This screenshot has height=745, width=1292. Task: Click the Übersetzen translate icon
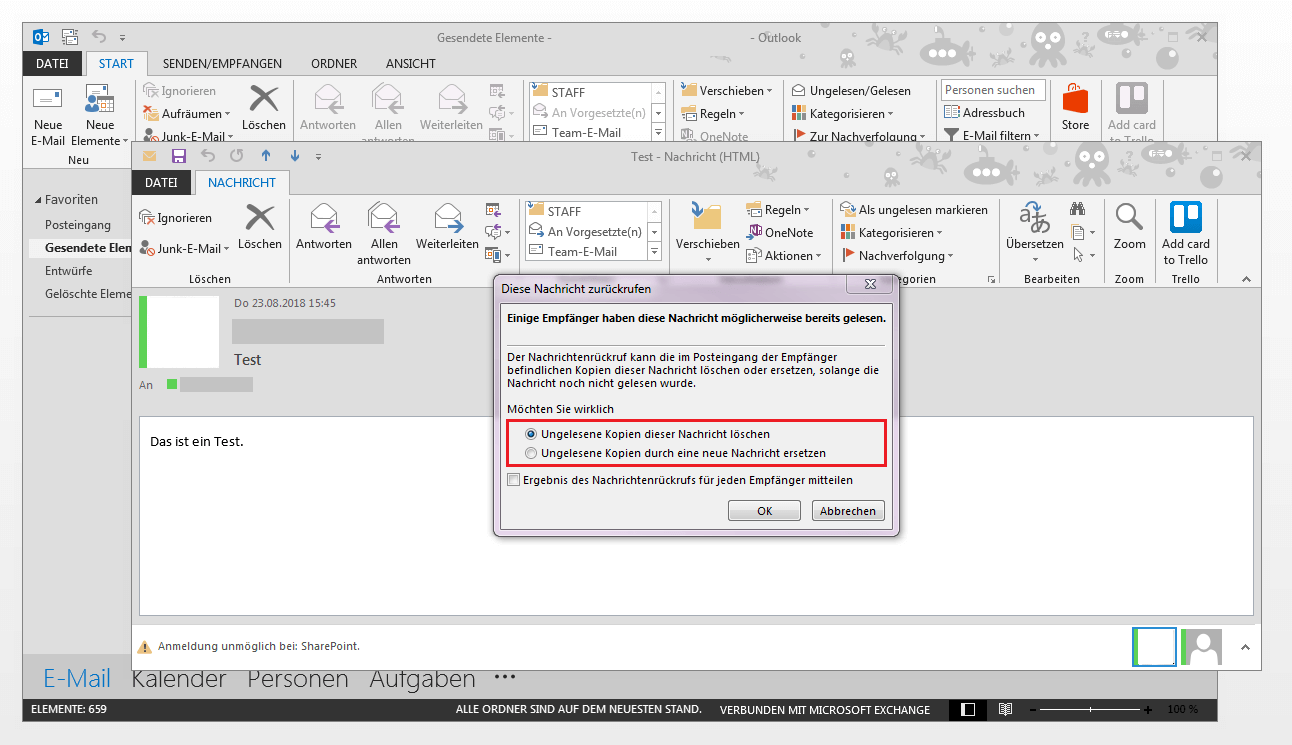[x=1034, y=217]
